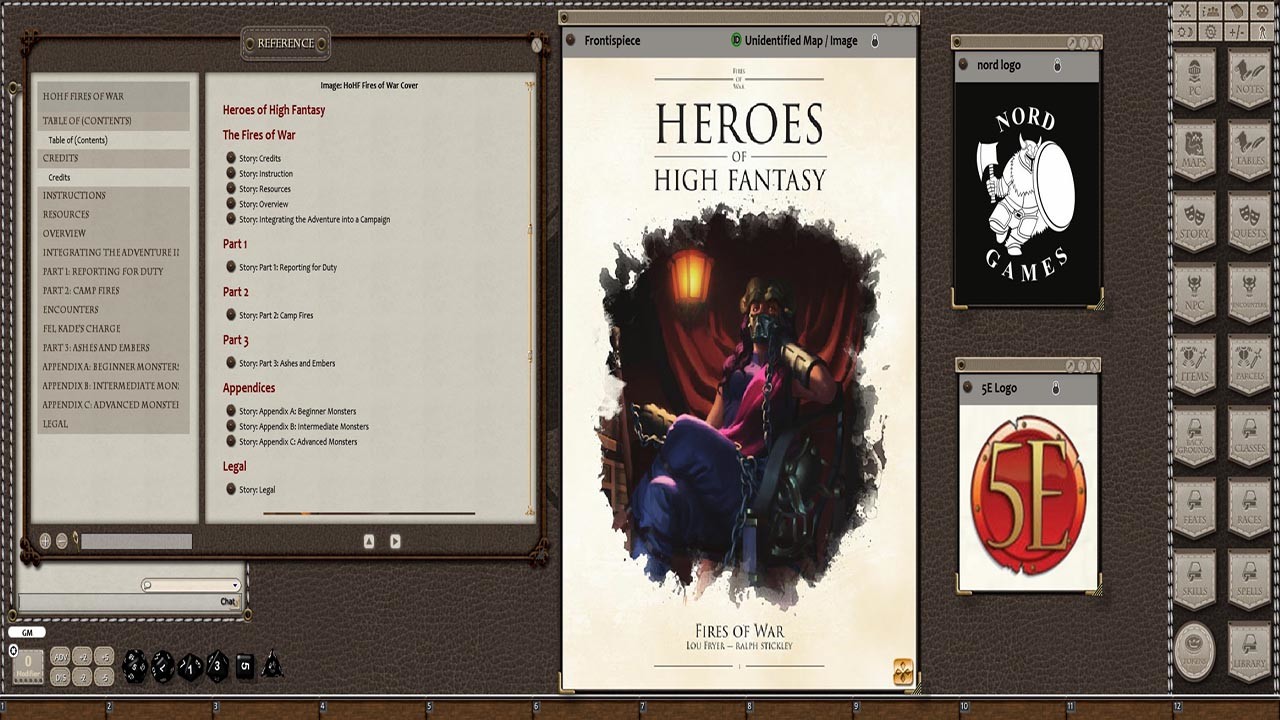Open Story: Part 1: Reporting for Duty

pyautogui.click(x=290, y=267)
